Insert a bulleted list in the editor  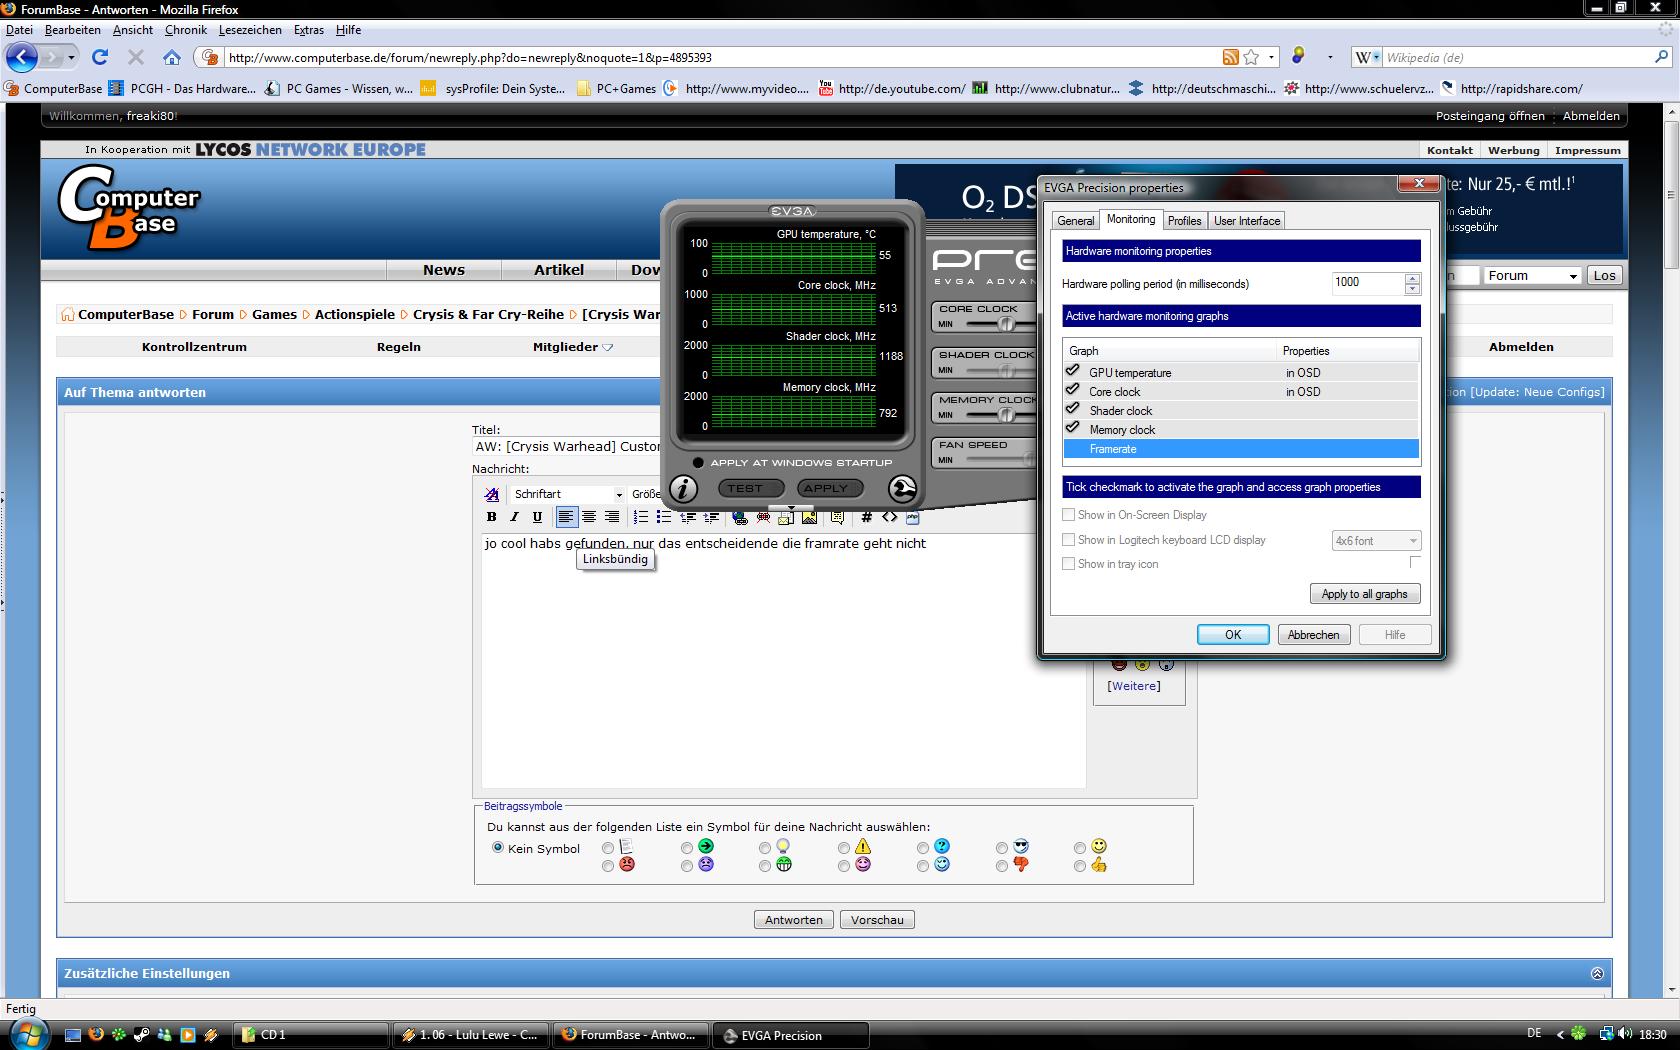click(x=664, y=517)
